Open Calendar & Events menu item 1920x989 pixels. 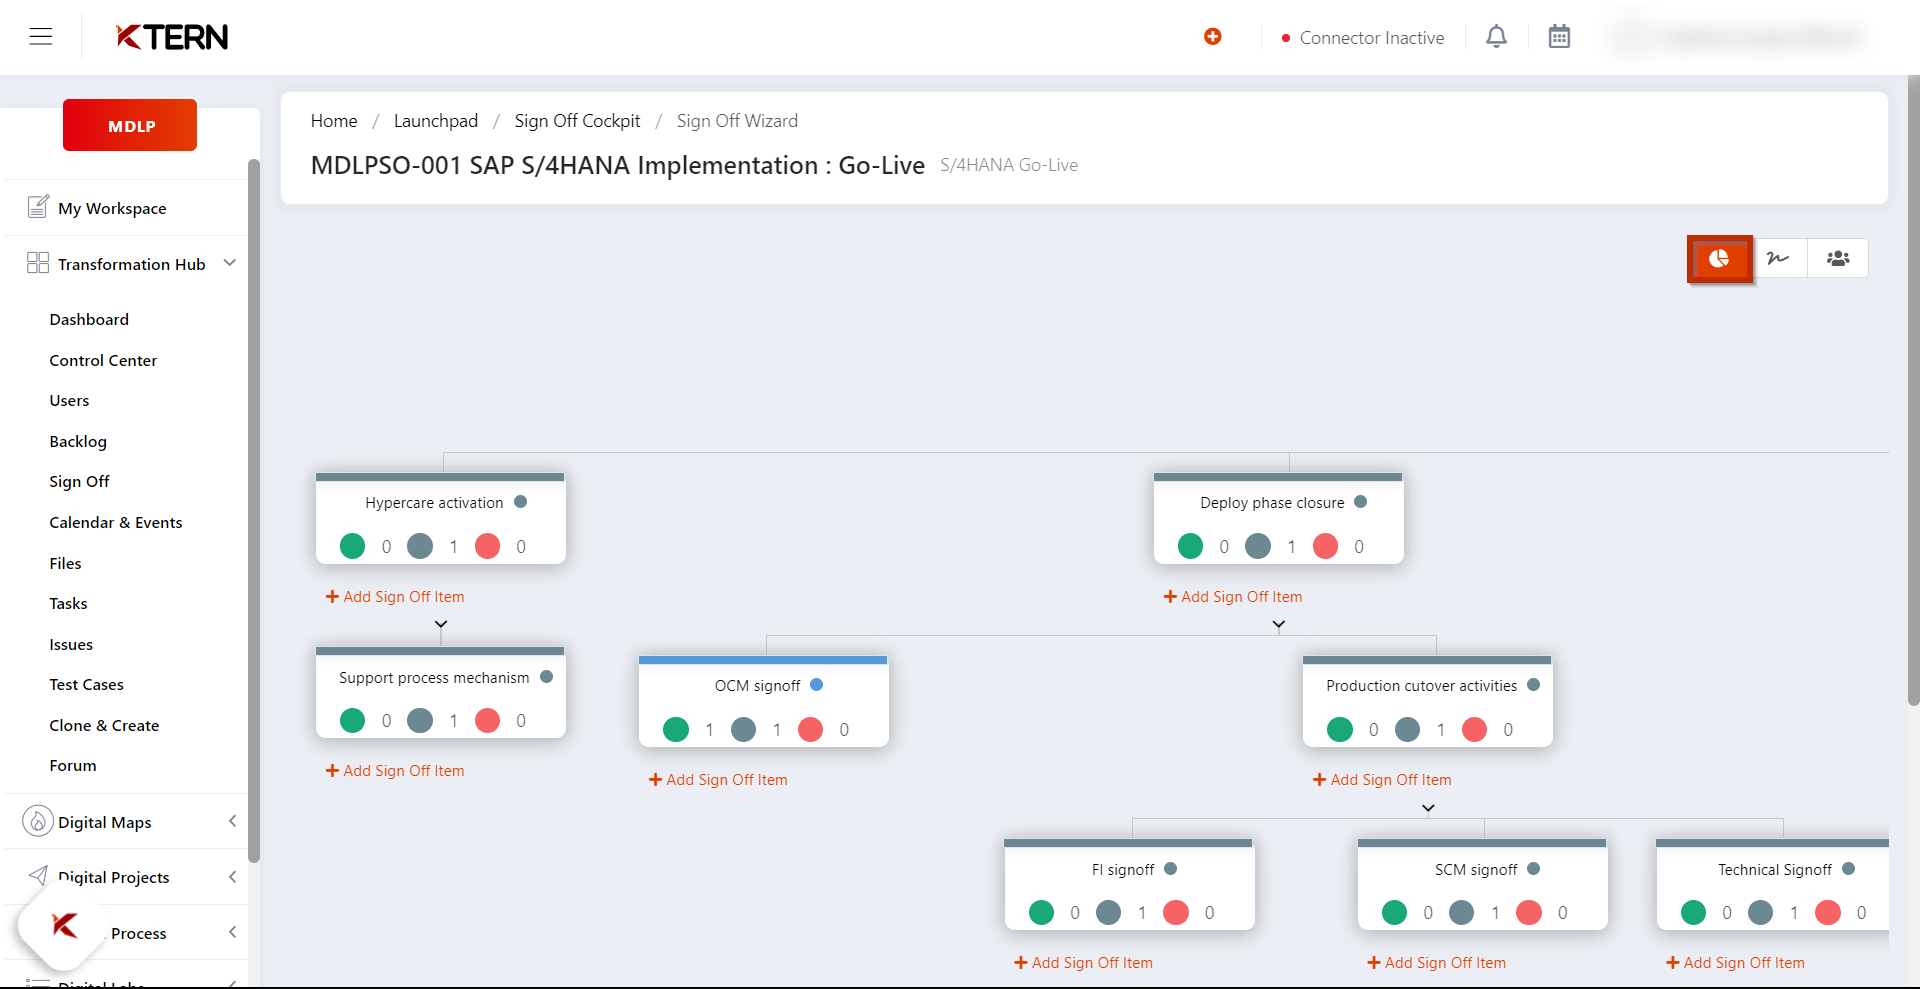[x=116, y=522]
